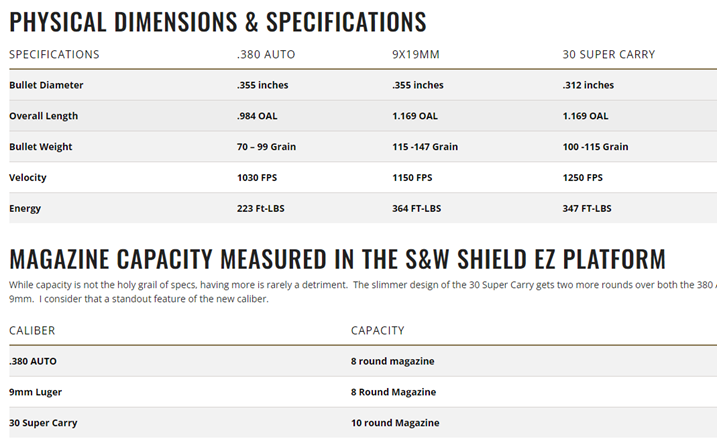Select the Velocity row label
The image size is (717, 445).
(28, 177)
